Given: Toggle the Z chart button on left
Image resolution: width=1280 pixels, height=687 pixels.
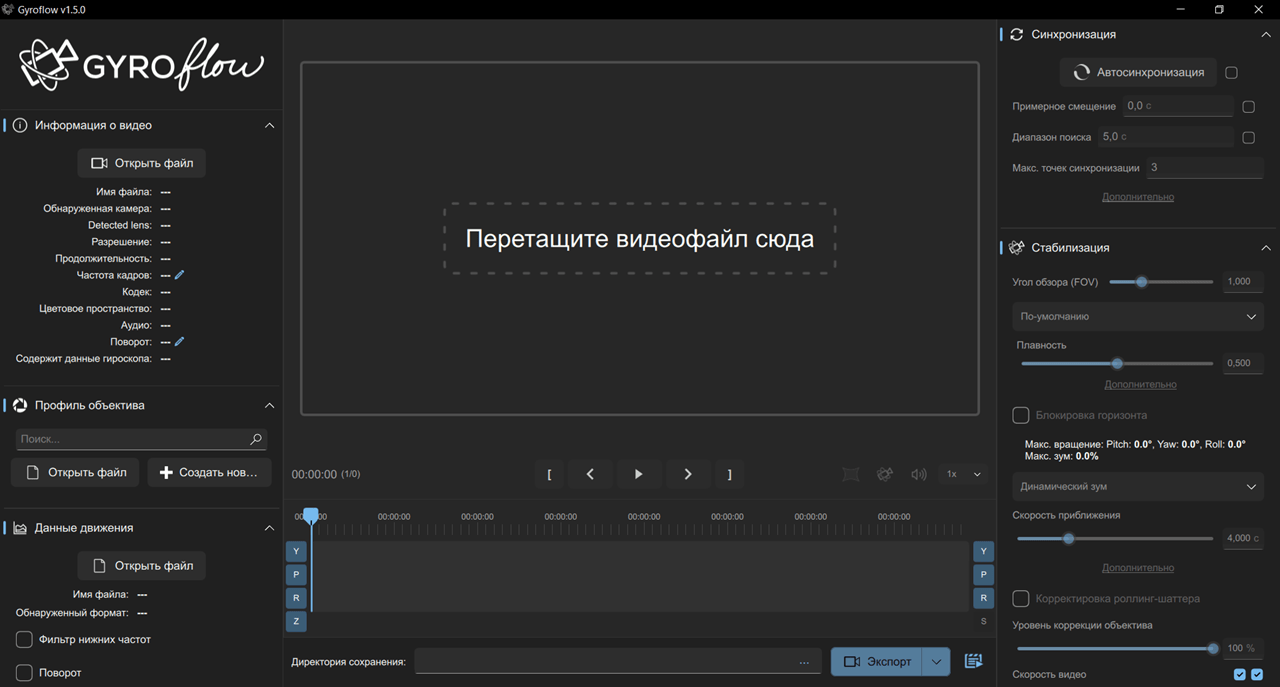Looking at the screenshot, I should coord(296,621).
